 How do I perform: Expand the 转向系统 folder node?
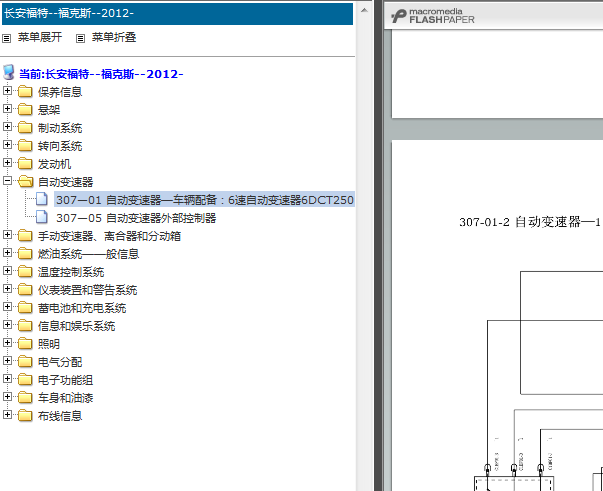click(x=7, y=145)
